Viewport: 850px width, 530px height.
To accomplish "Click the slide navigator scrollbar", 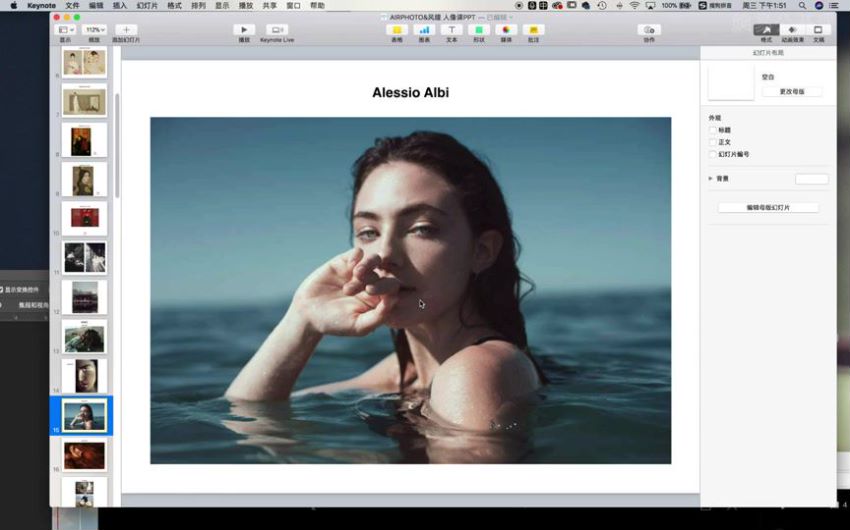I will 117,145.
